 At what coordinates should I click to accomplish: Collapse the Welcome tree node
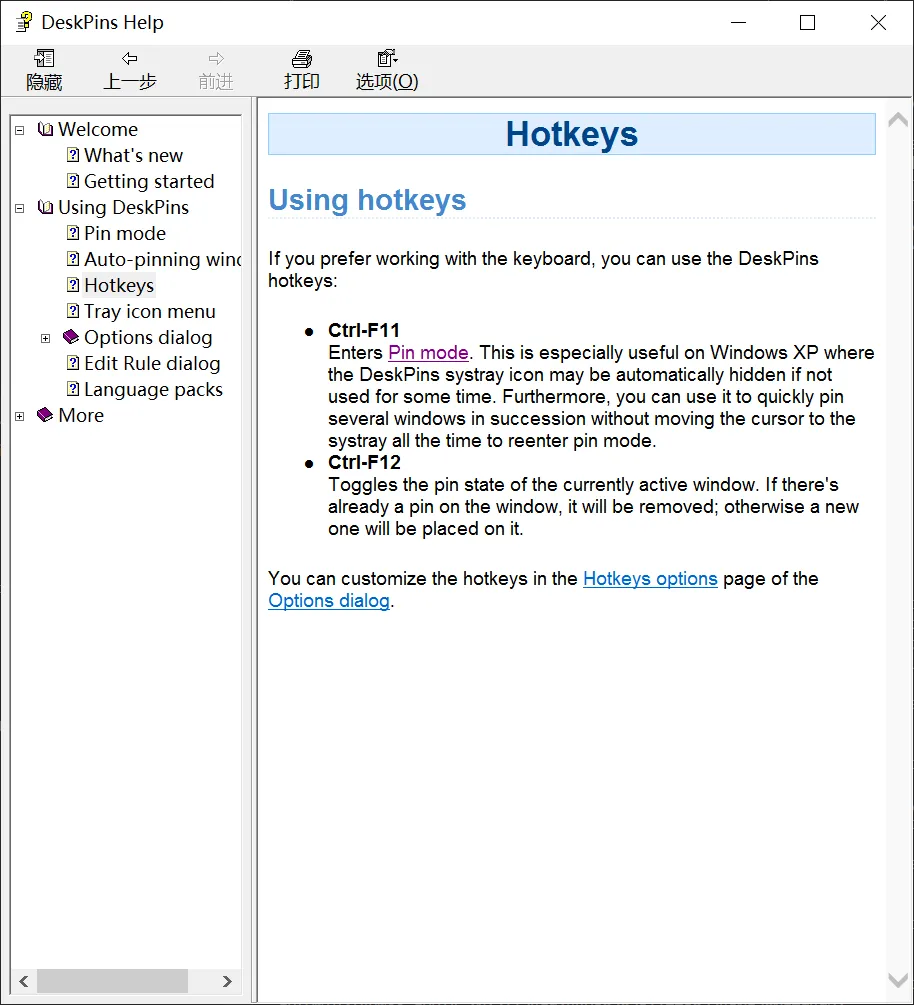20,130
